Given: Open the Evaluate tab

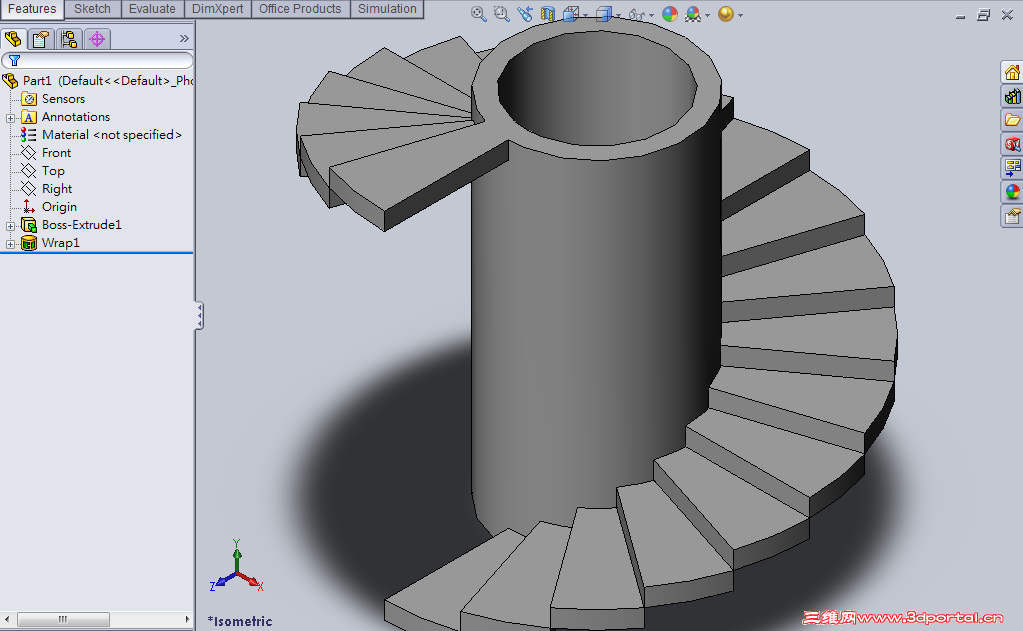Looking at the screenshot, I should [152, 9].
